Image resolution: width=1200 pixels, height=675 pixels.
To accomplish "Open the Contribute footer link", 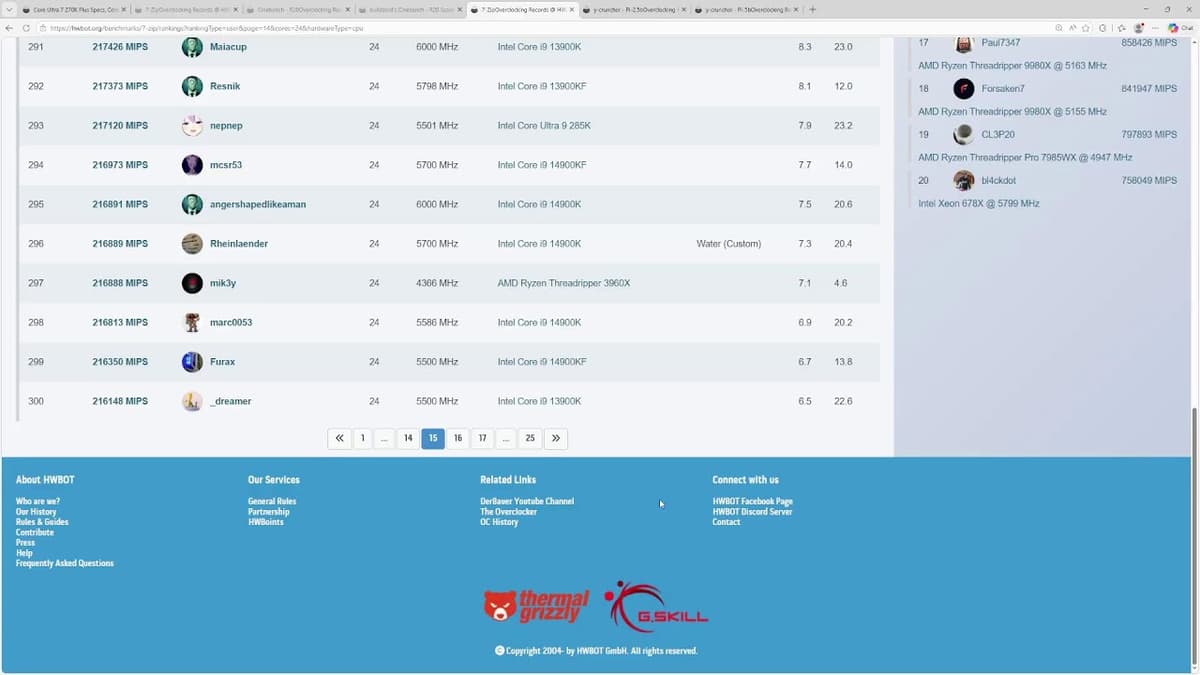I will (x=35, y=533).
